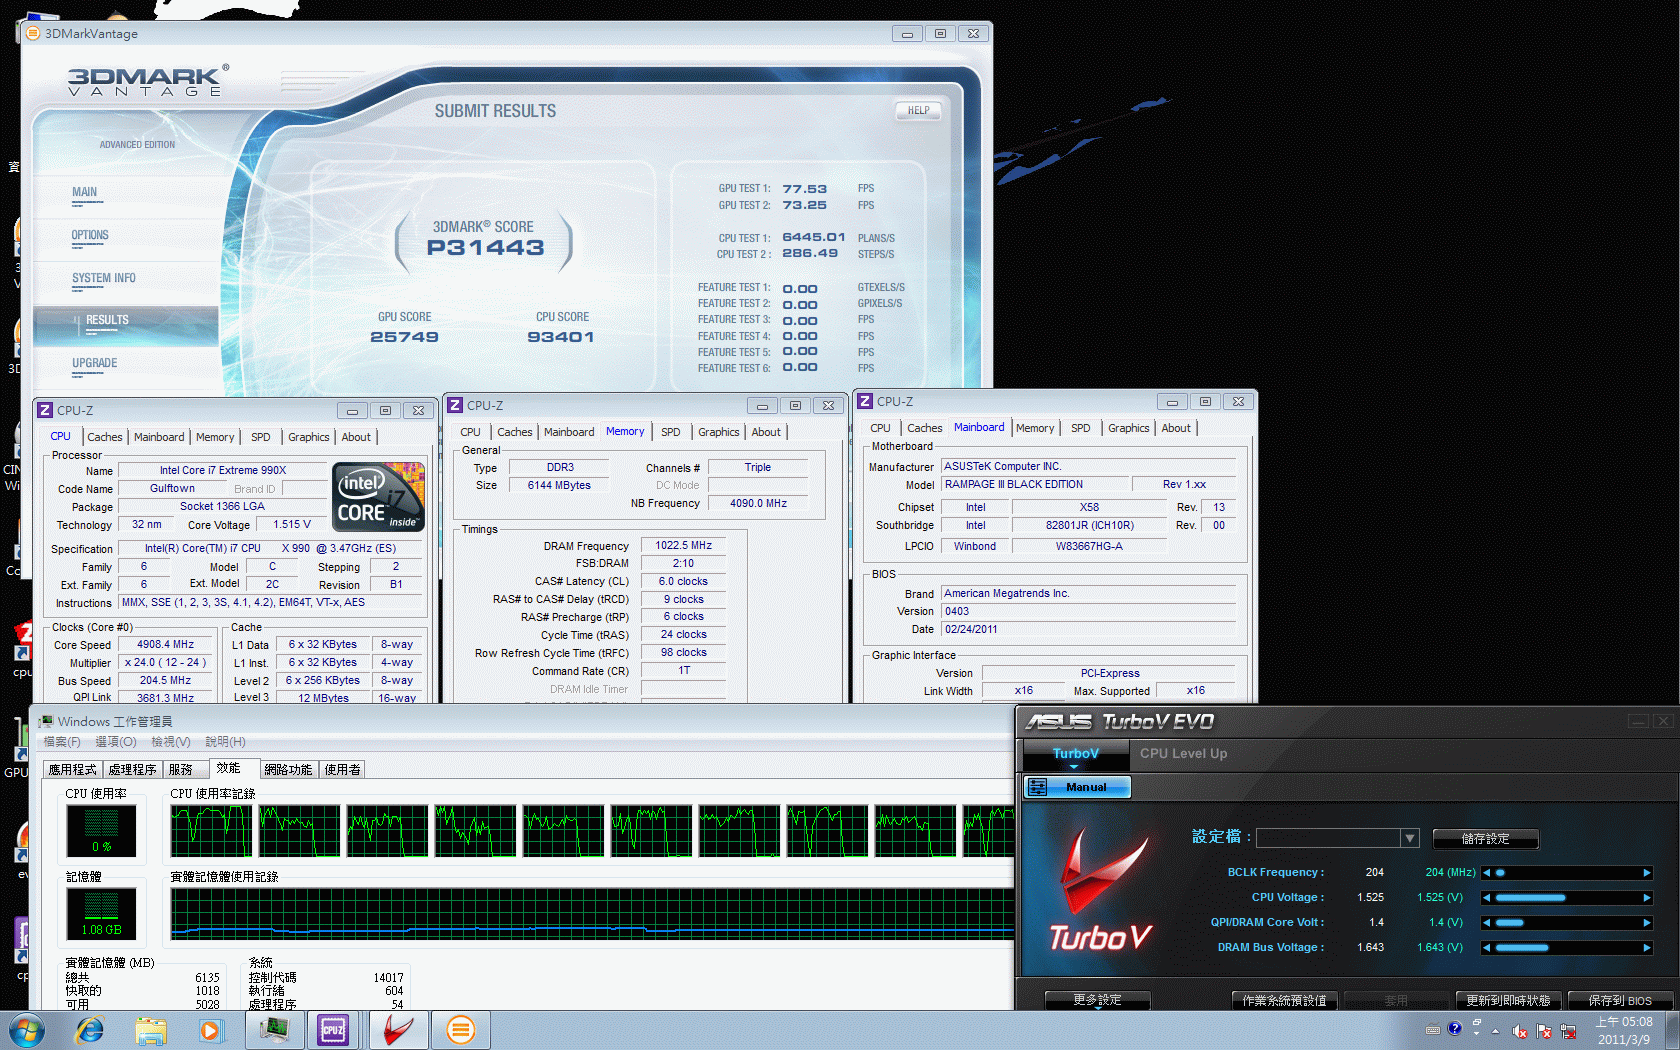This screenshot has width=1680, height=1050.
Task: Open 選項(O) menu in Task Manager
Action: click(116, 742)
